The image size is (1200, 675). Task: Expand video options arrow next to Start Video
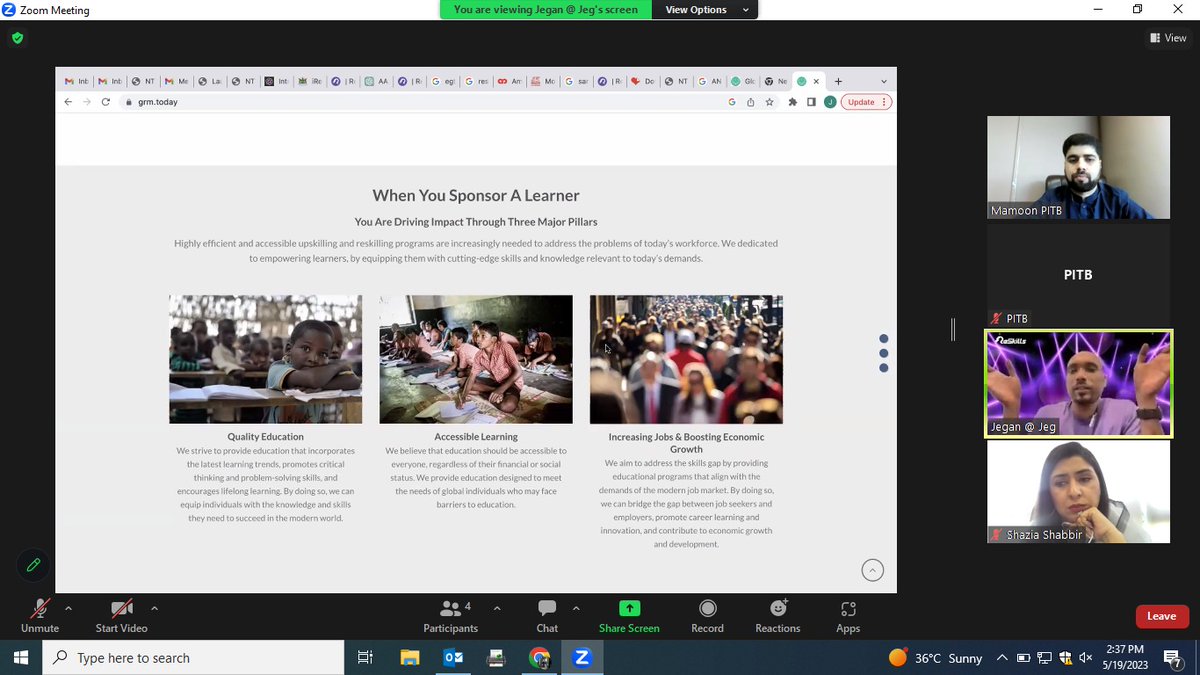154,607
